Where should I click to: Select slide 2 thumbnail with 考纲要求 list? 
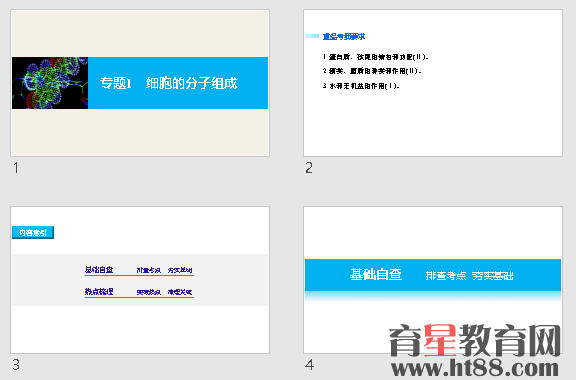(x=433, y=83)
